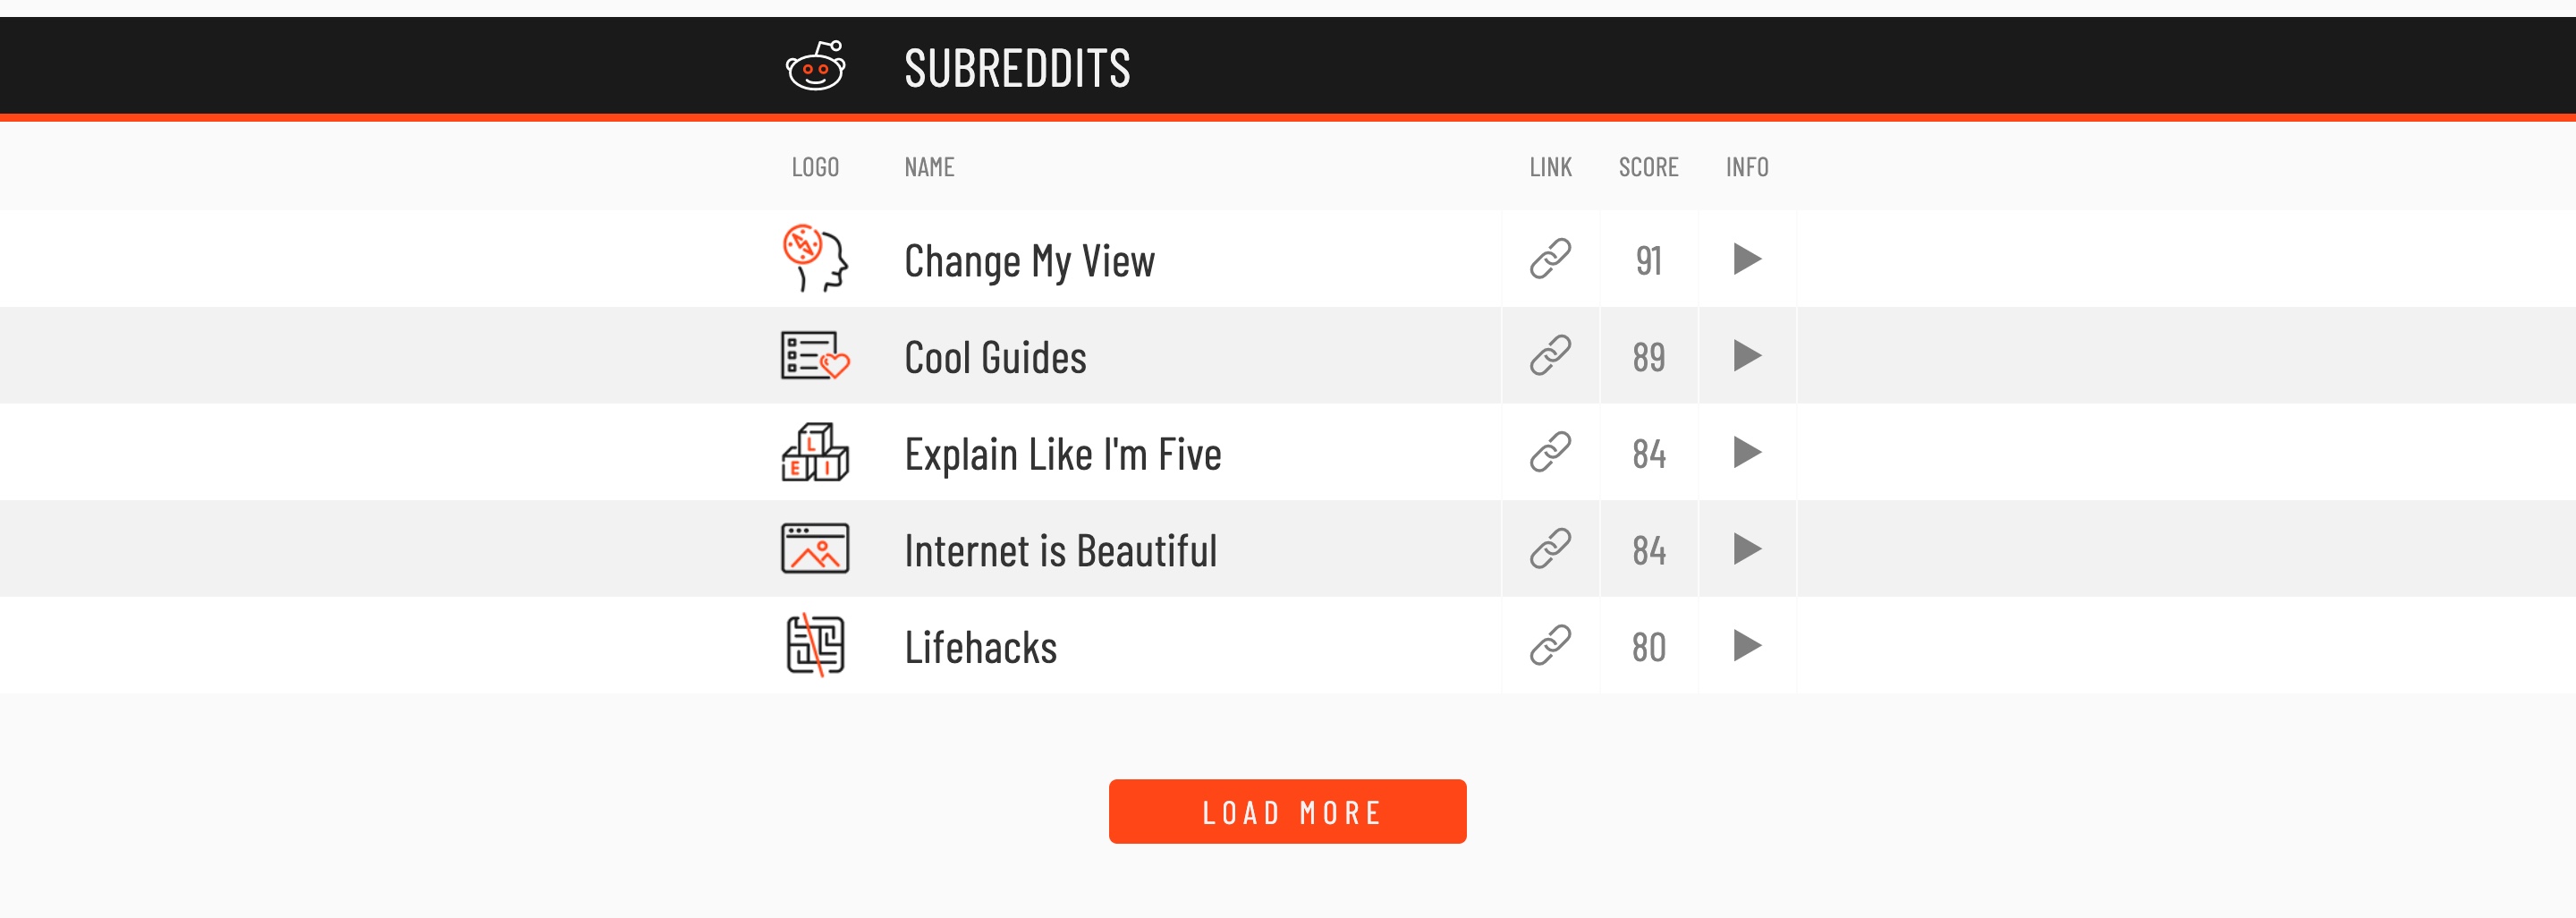This screenshot has width=2576, height=918.
Task: Click the Internet is Beautiful name
Action: (1060, 551)
